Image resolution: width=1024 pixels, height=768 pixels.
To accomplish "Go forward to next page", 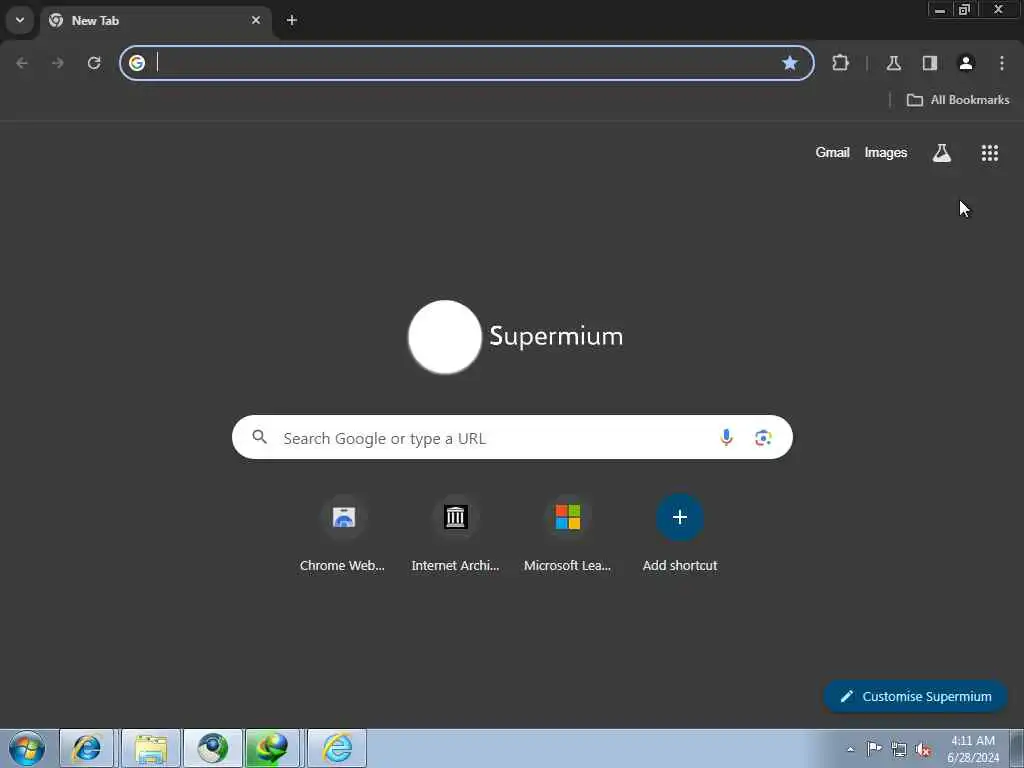I will pyautogui.click(x=58, y=63).
